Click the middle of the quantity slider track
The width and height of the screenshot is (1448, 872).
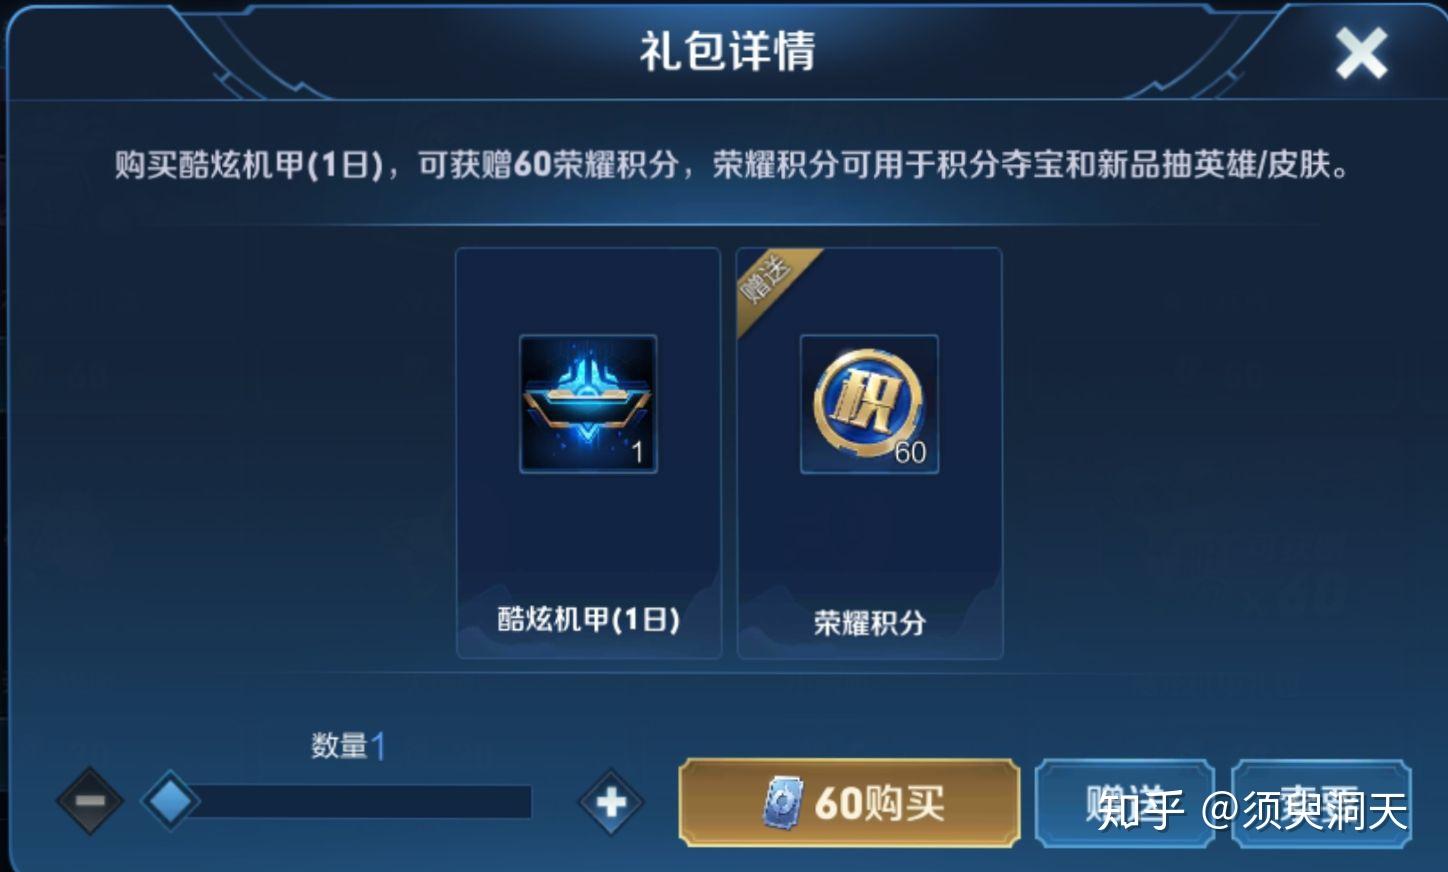click(355, 802)
